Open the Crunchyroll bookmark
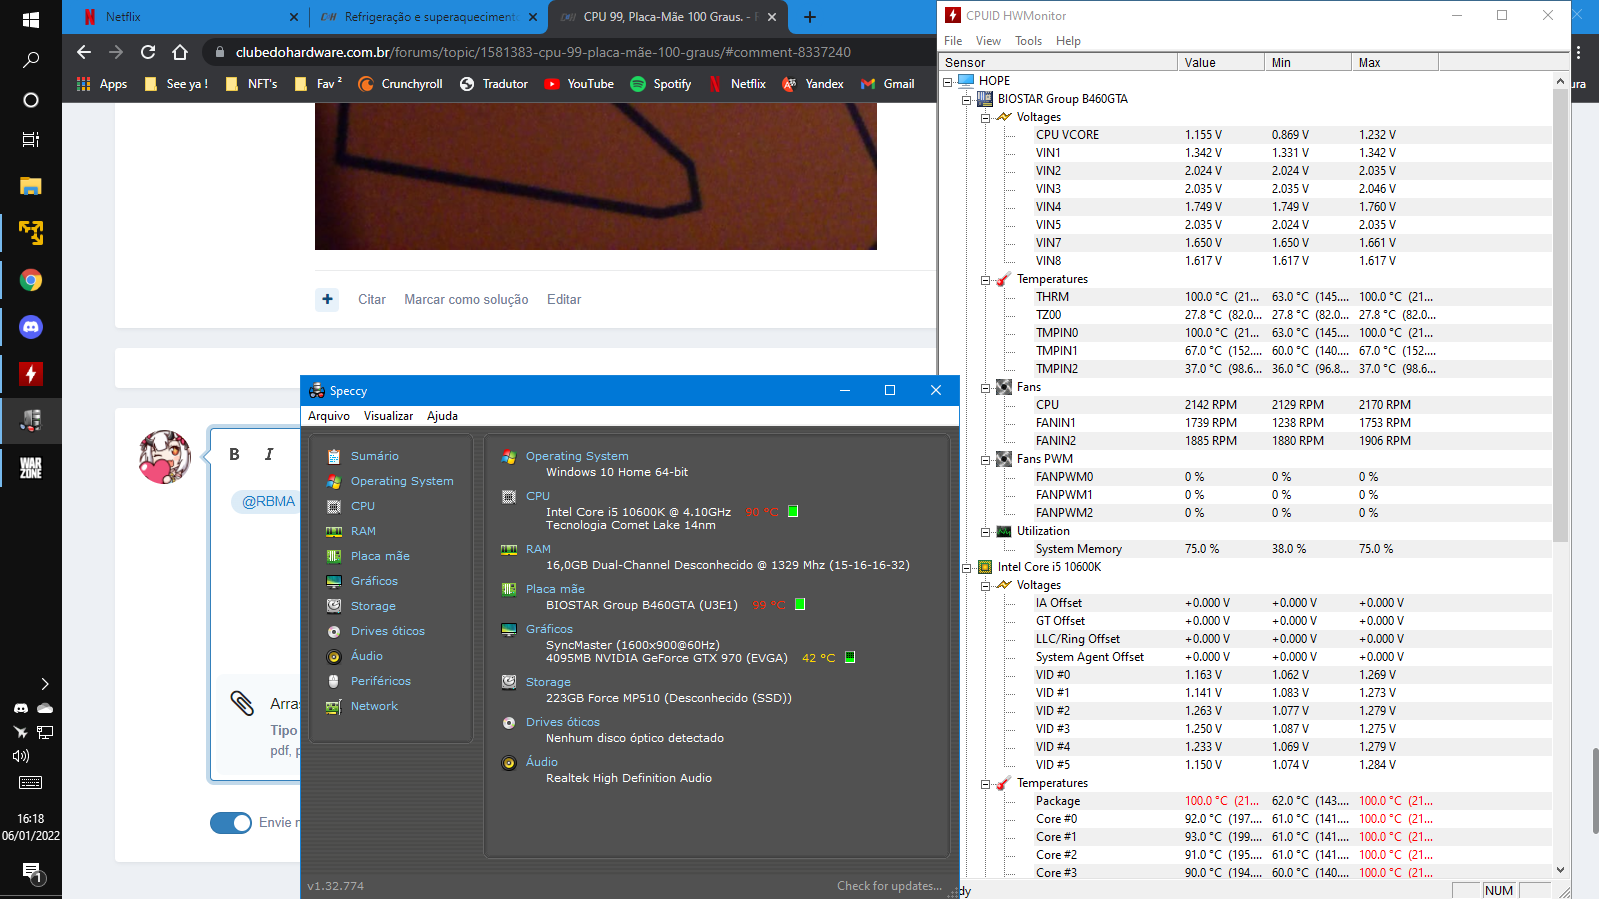The width and height of the screenshot is (1599, 899). click(400, 84)
